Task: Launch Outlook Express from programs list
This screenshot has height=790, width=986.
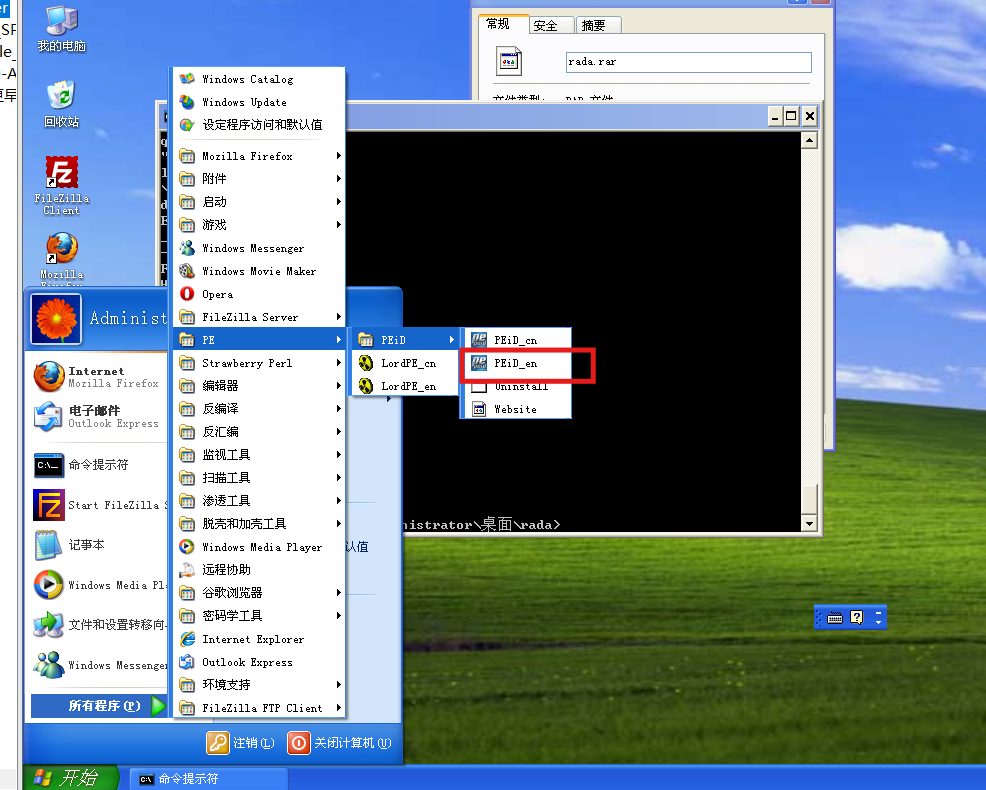Action: [259, 662]
